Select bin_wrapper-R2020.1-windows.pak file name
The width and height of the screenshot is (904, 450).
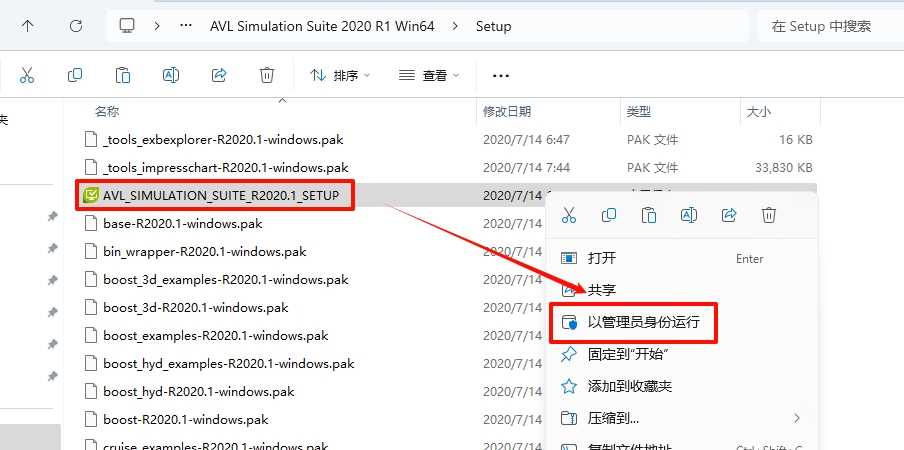pyautogui.click(x=205, y=251)
